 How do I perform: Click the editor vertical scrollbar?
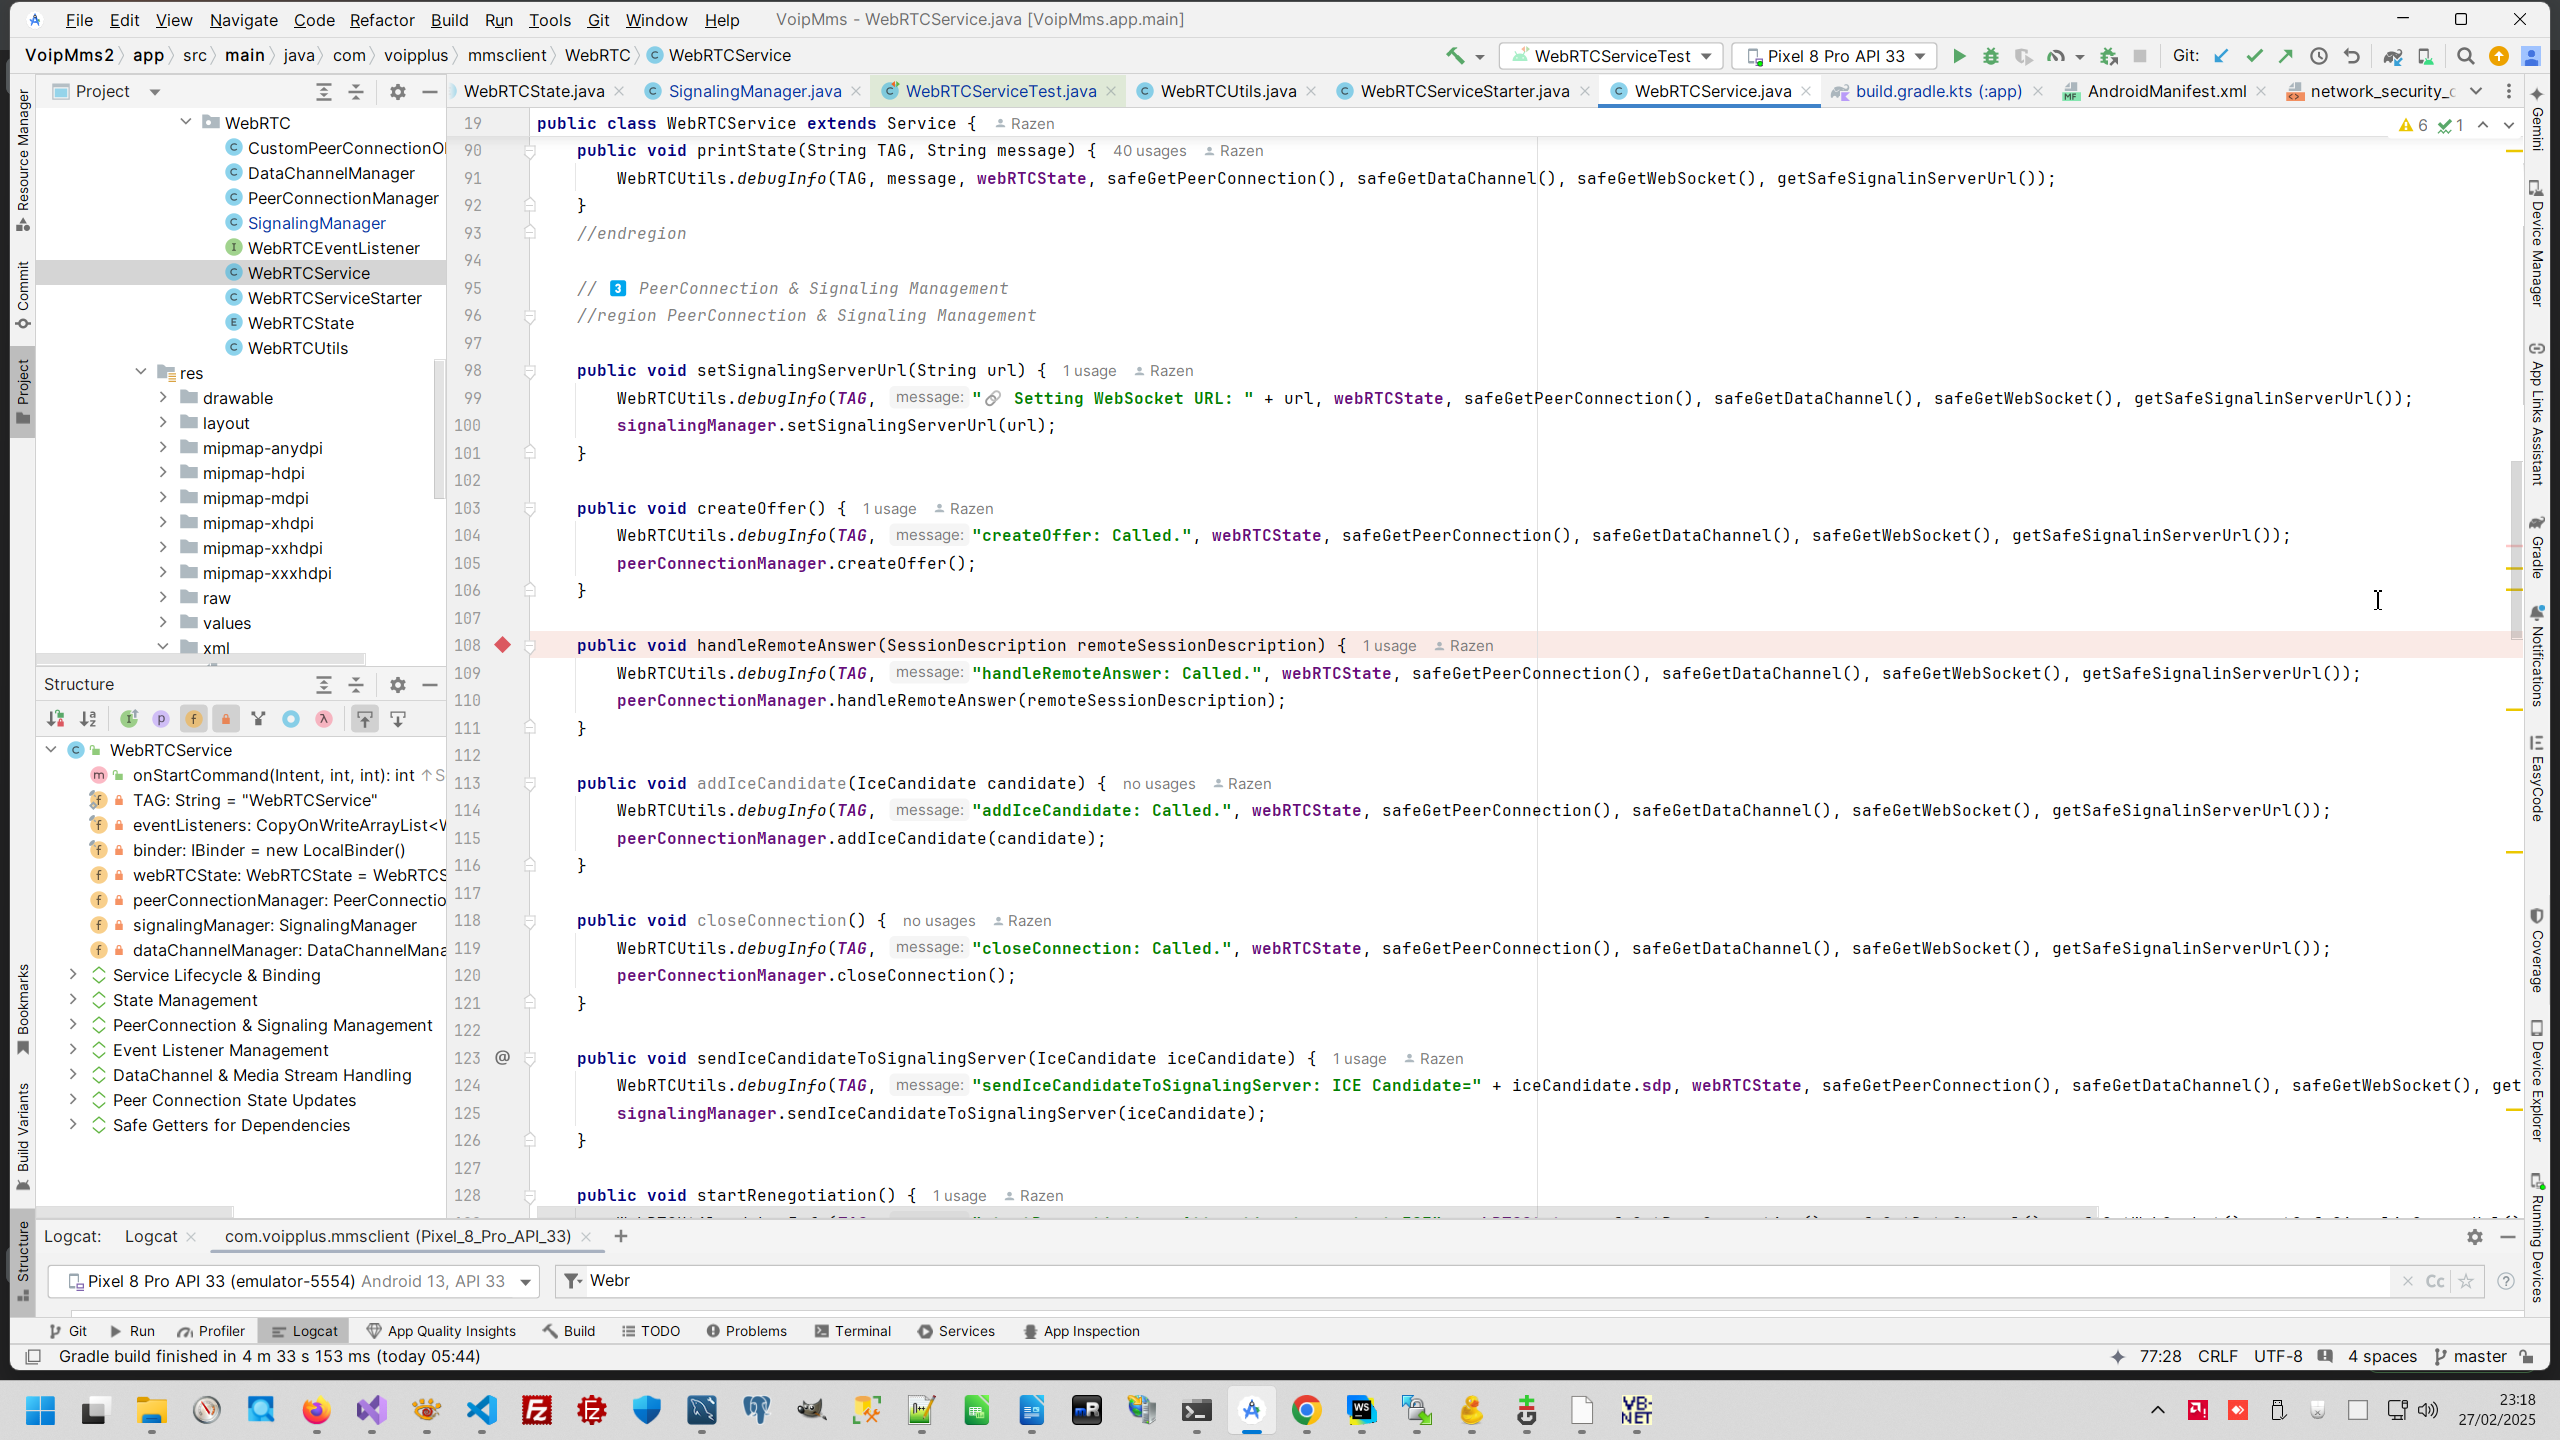click(2516, 550)
